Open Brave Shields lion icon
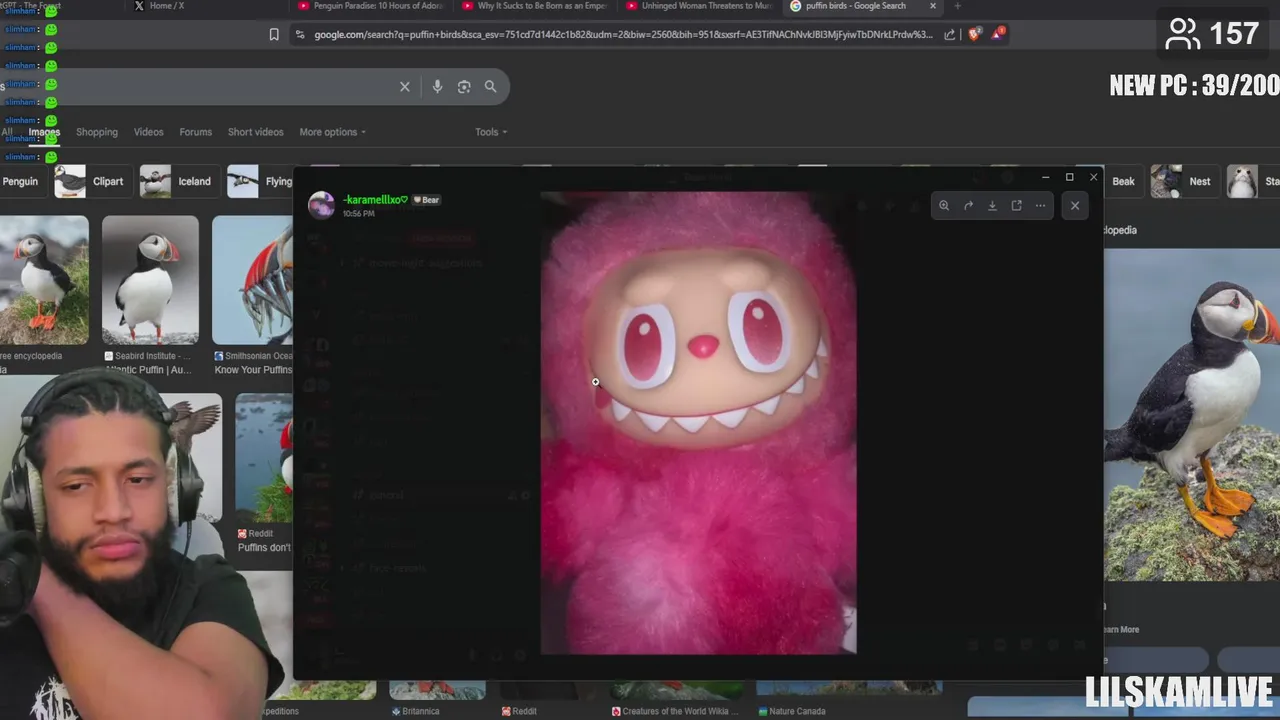 click(x=975, y=34)
